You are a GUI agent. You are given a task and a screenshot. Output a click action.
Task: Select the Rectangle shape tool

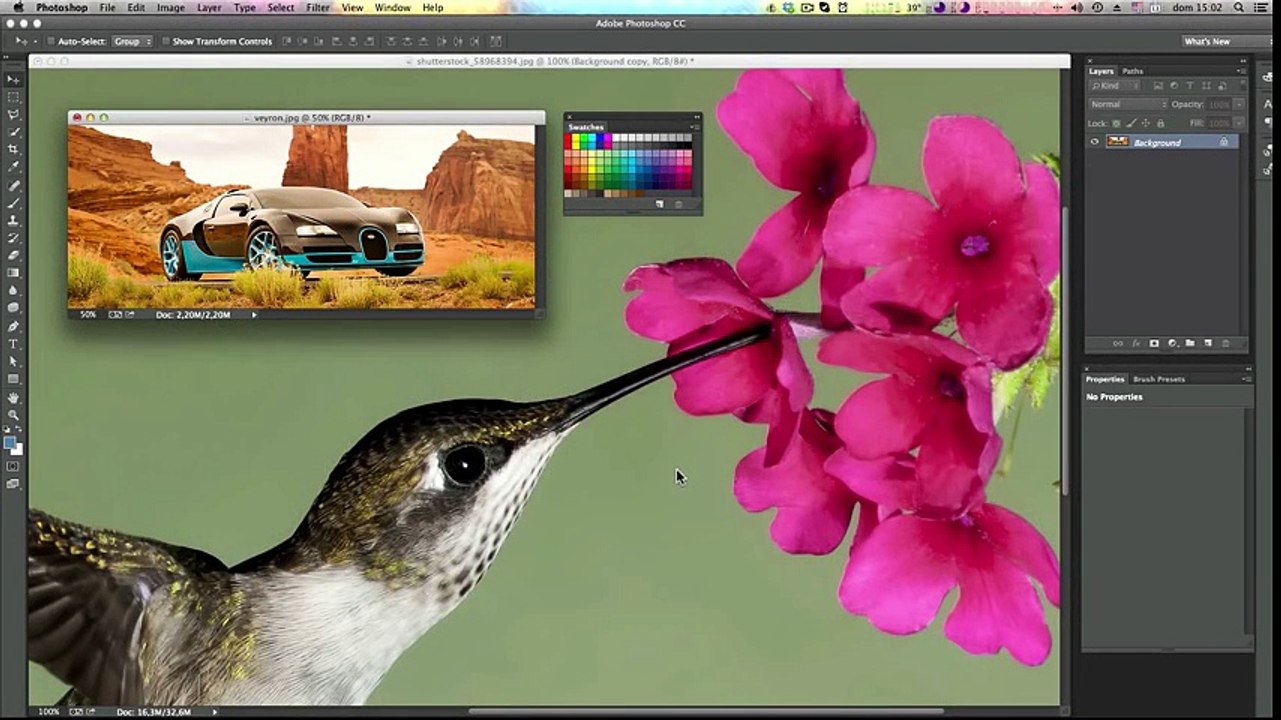click(13, 379)
